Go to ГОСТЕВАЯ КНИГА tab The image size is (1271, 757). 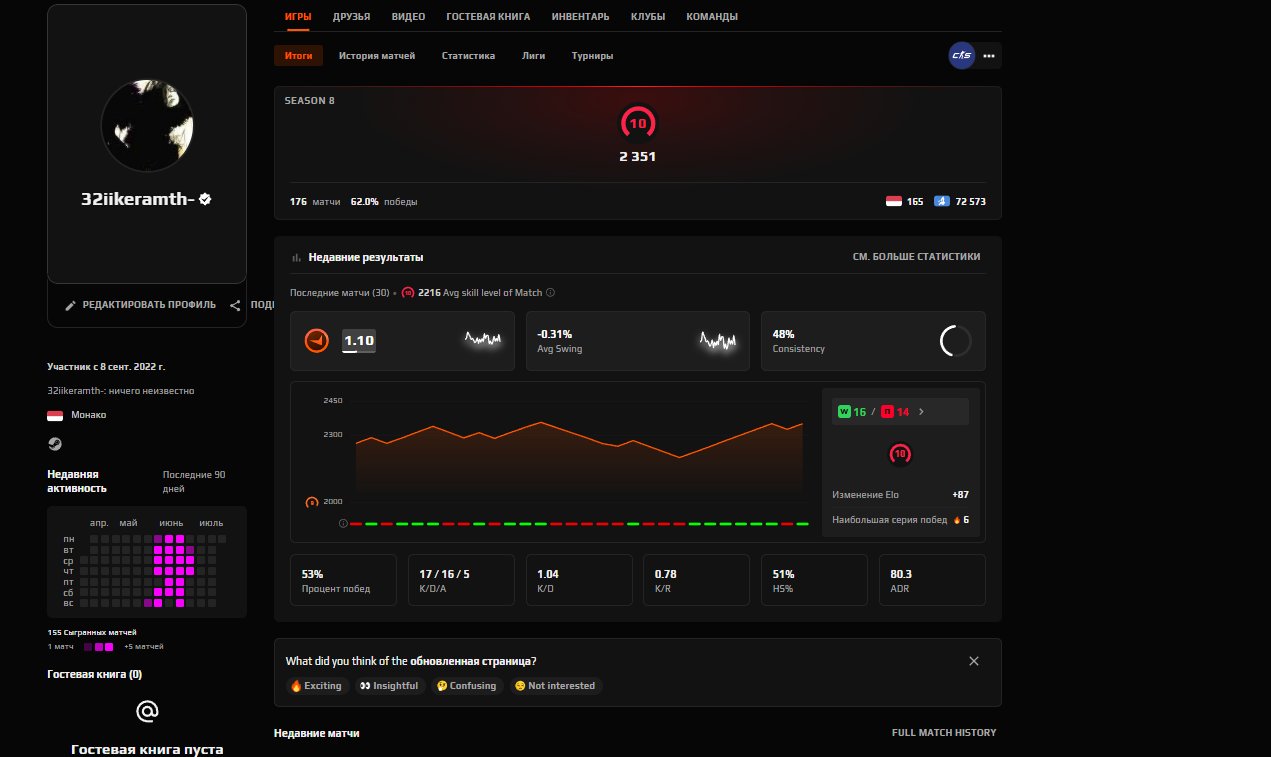point(488,16)
